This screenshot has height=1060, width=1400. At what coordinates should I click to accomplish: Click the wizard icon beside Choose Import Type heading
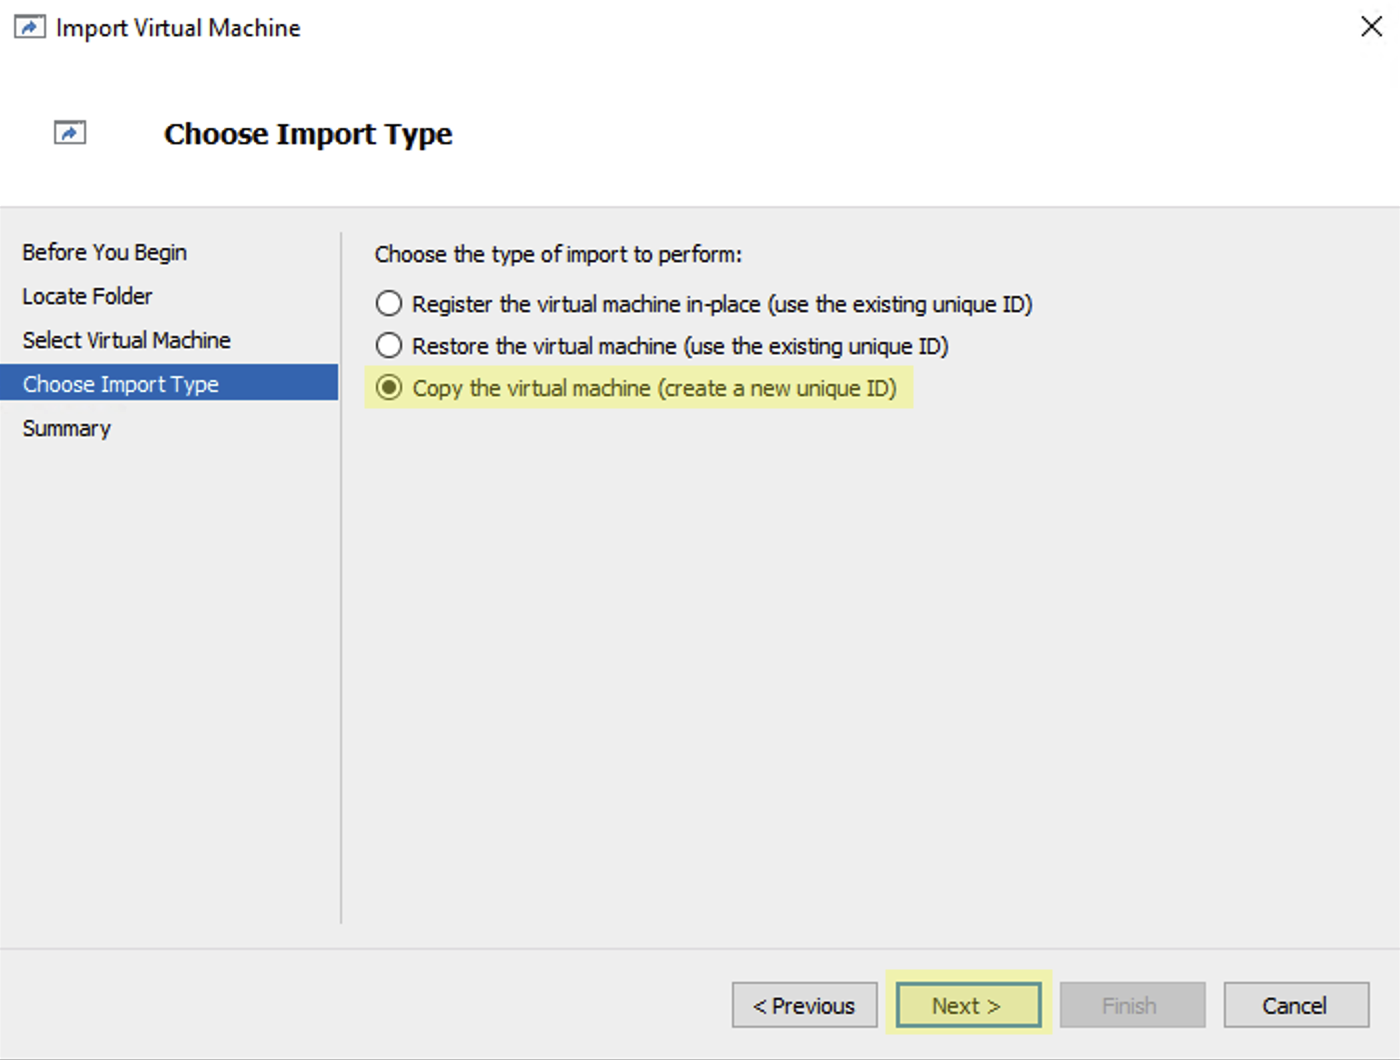pos(70,133)
